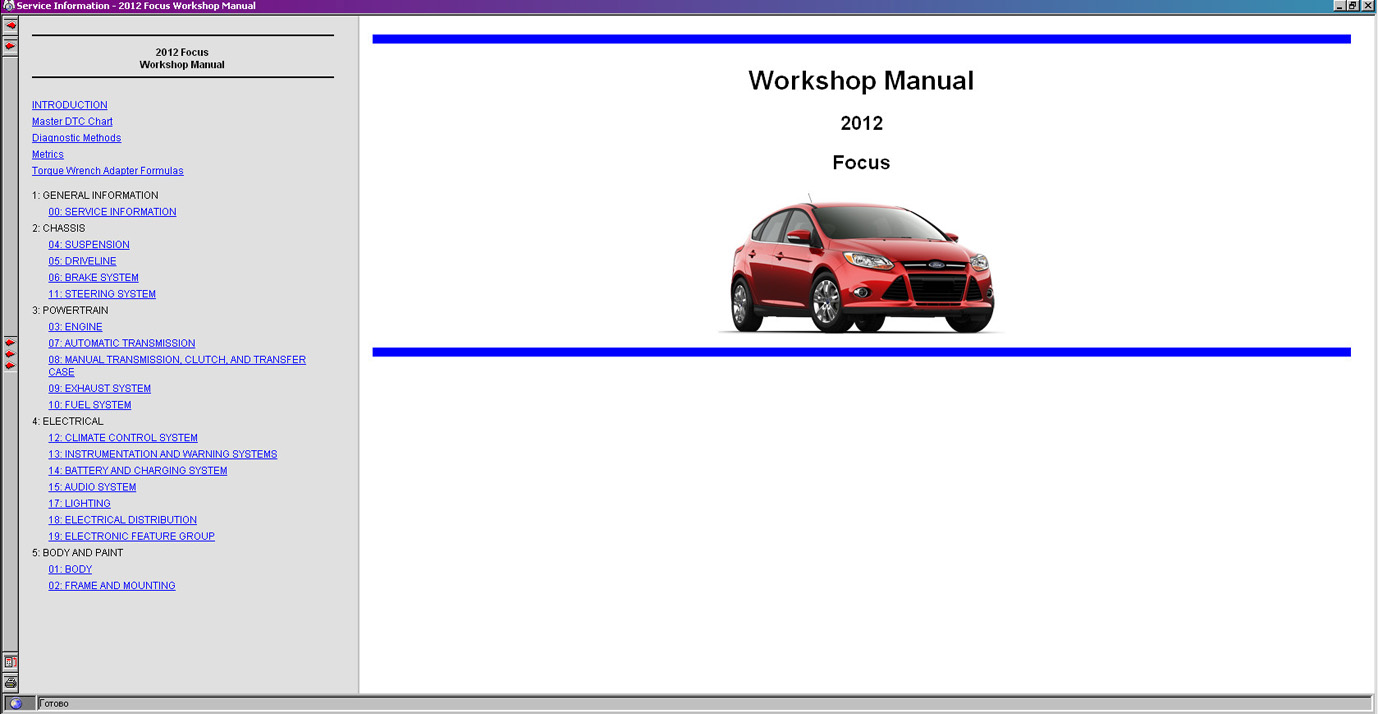Viewport: 1378px width, 714px height.
Task: Open 06: BRAKE SYSTEM section
Action: pyautogui.click(x=93, y=278)
